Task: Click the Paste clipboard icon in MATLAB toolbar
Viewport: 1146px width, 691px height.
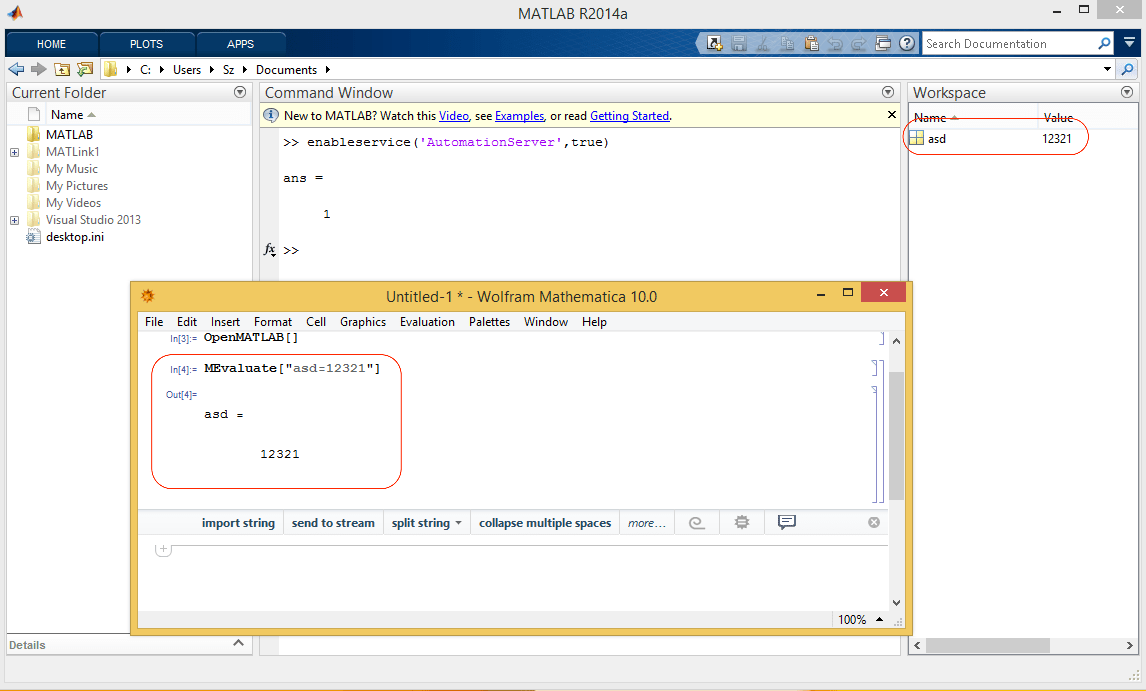Action: click(x=811, y=44)
